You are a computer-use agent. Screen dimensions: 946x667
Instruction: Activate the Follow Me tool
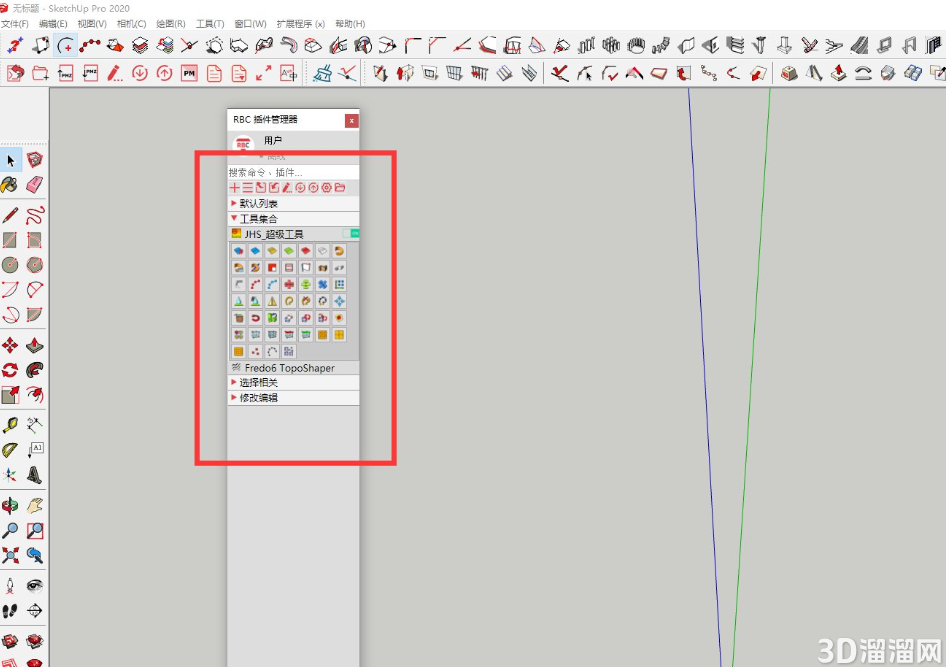(x=35, y=370)
